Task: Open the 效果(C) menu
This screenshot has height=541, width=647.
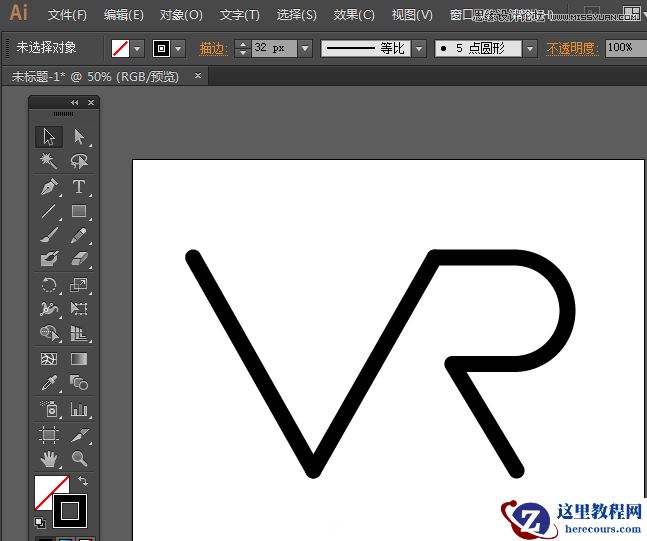Action: coord(354,15)
